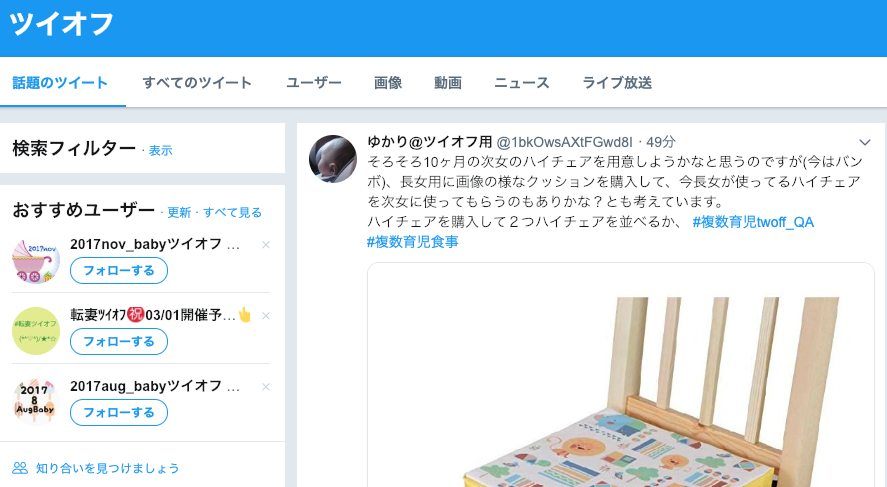This screenshot has height=487, width=887.
Task: Open the 2017nov_baby stroller avatar
Action: pyautogui.click(x=36, y=260)
